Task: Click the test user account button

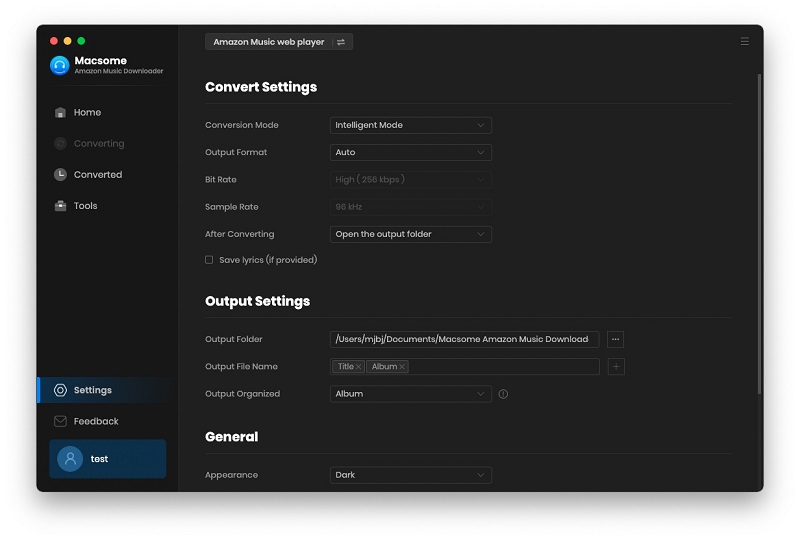Action: click(108, 459)
